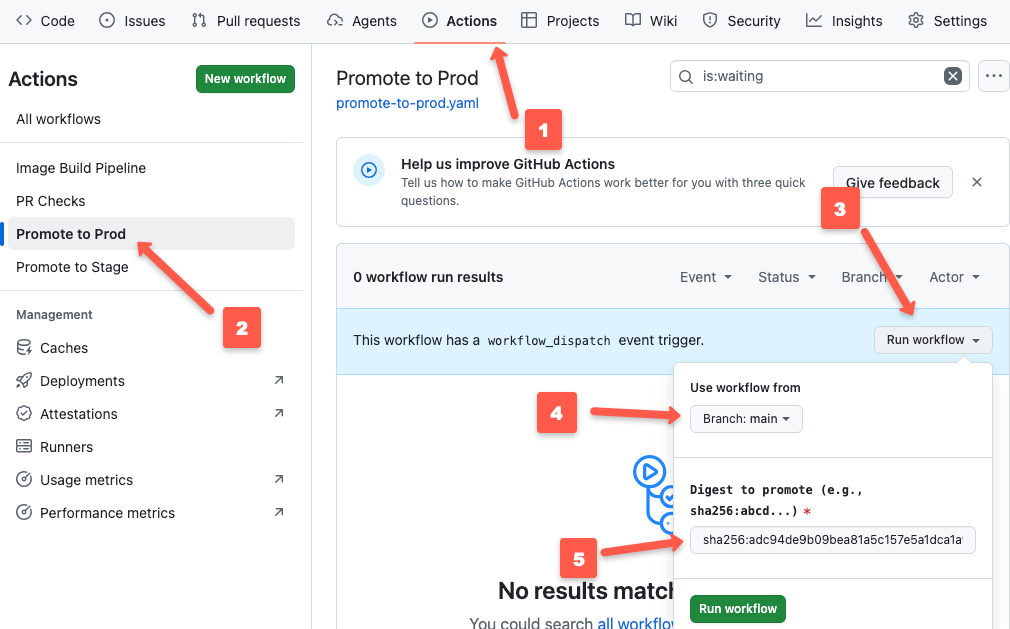Click the Attestations sidebar icon
The image size is (1010, 629).
[22, 413]
